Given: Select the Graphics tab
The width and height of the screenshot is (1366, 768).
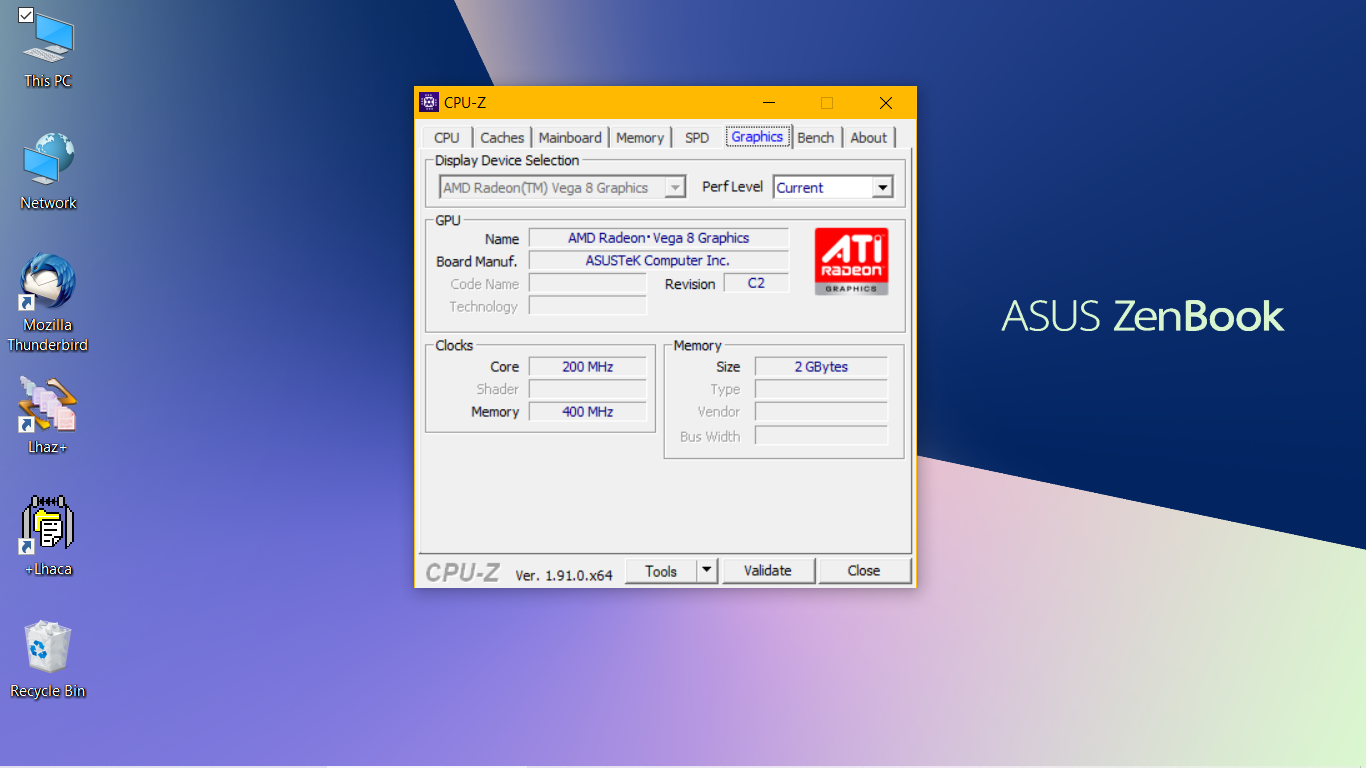Looking at the screenshot, I should click(x=757, y=137).
